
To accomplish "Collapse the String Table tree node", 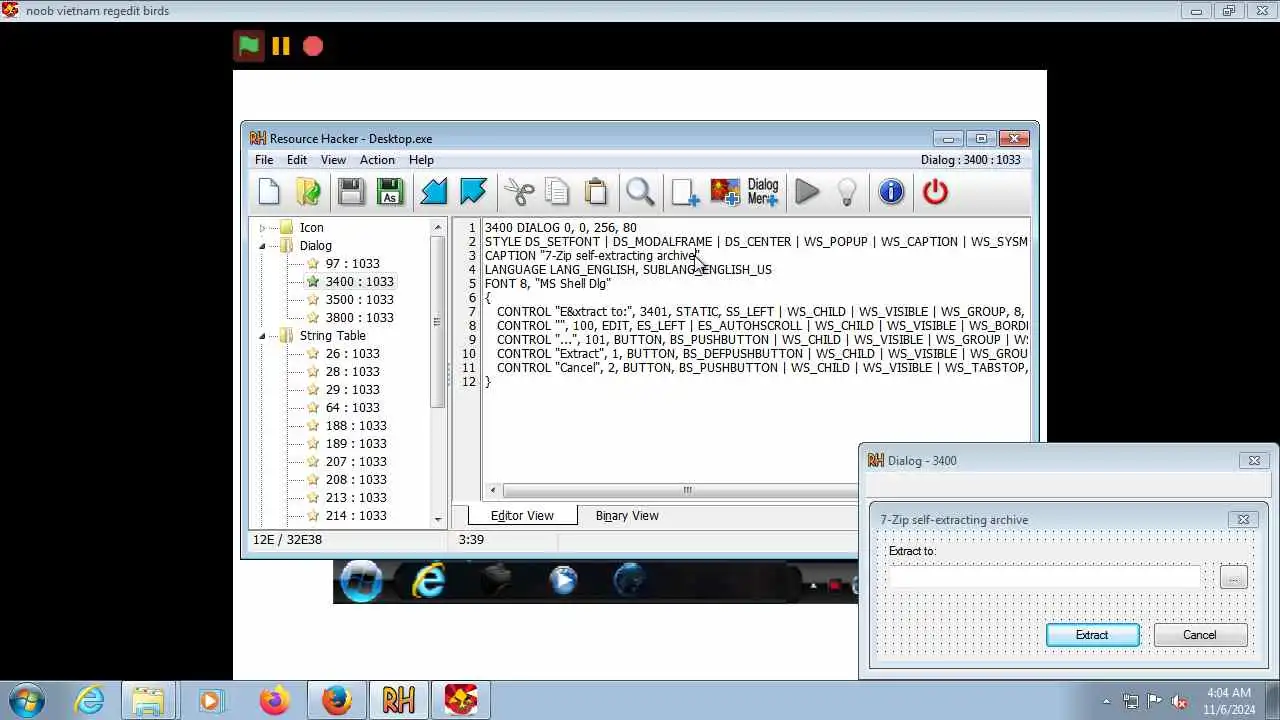I will [262, 336].
